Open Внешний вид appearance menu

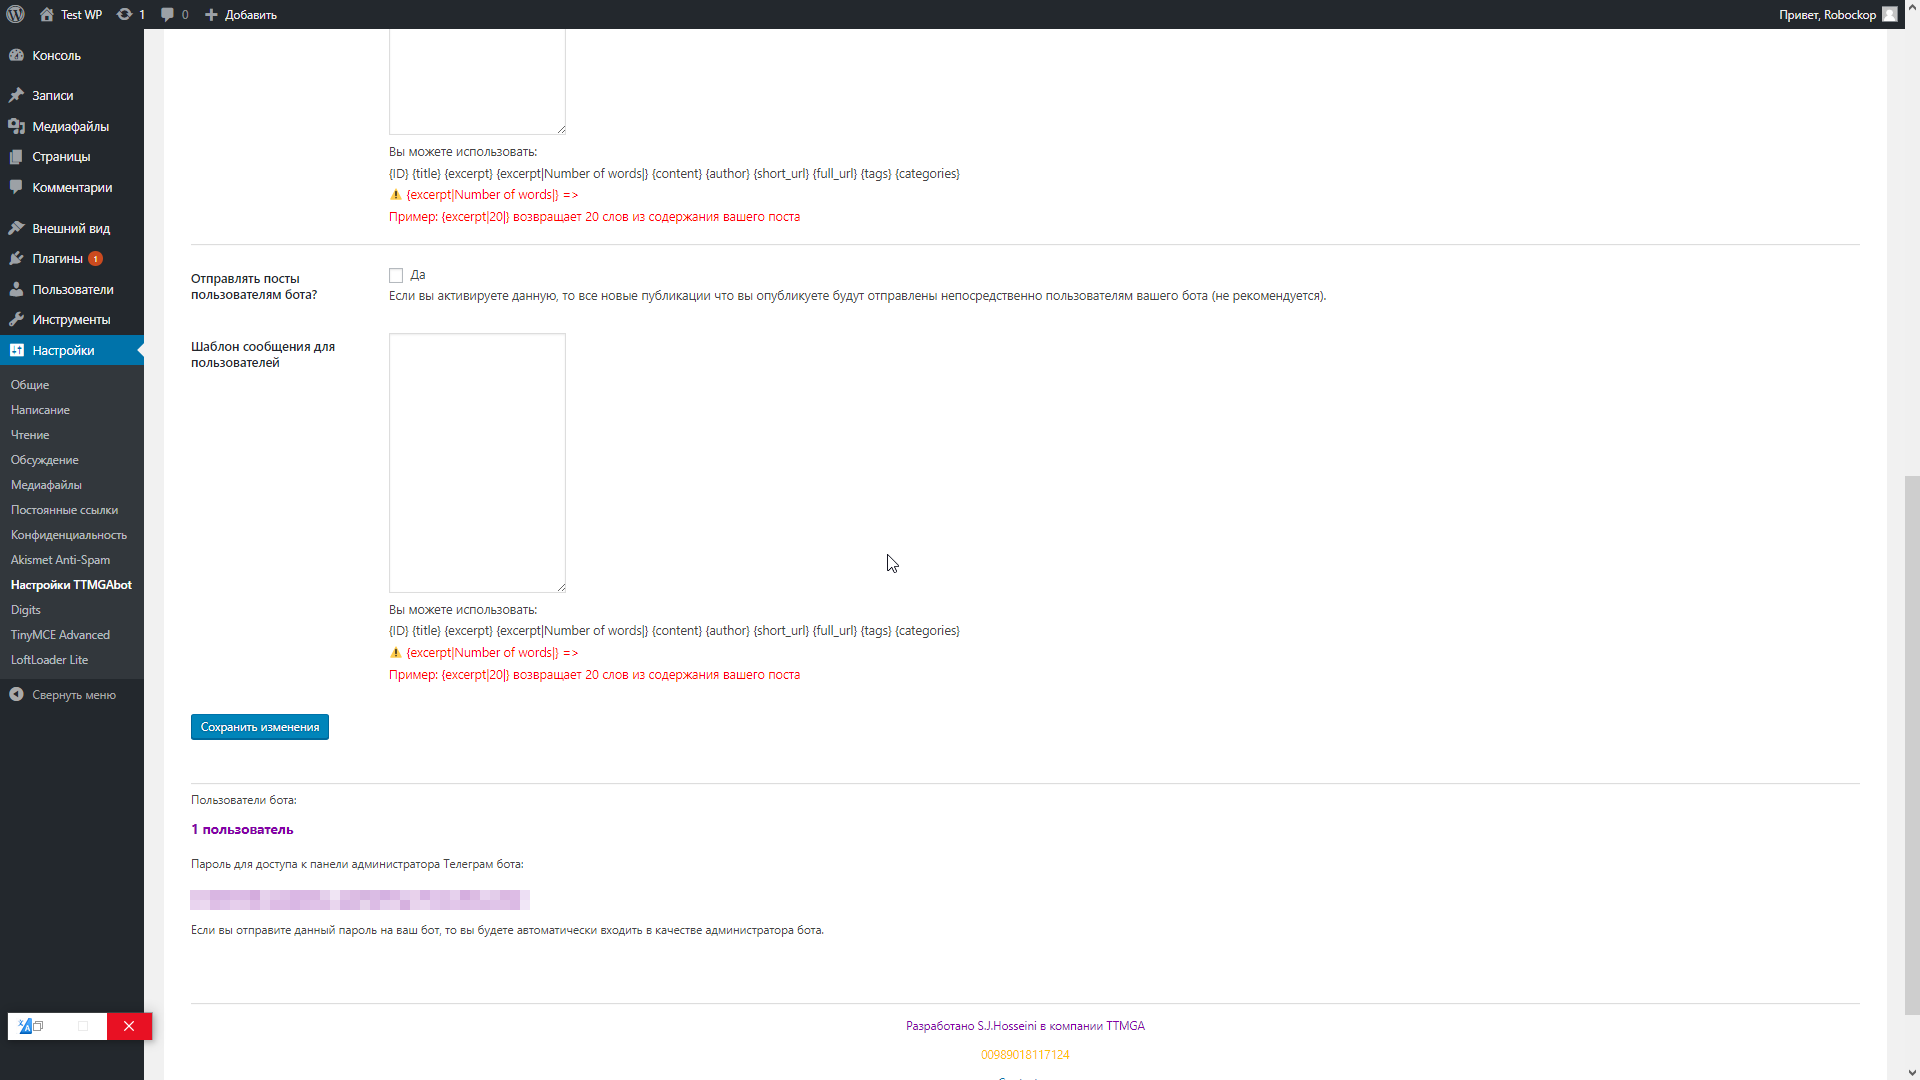point(70,228)
